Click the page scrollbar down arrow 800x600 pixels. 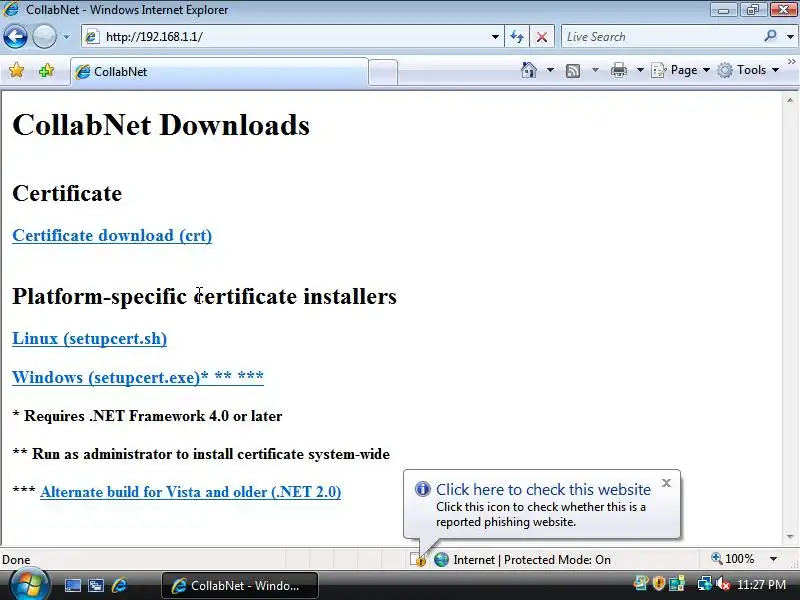(790, 537)
